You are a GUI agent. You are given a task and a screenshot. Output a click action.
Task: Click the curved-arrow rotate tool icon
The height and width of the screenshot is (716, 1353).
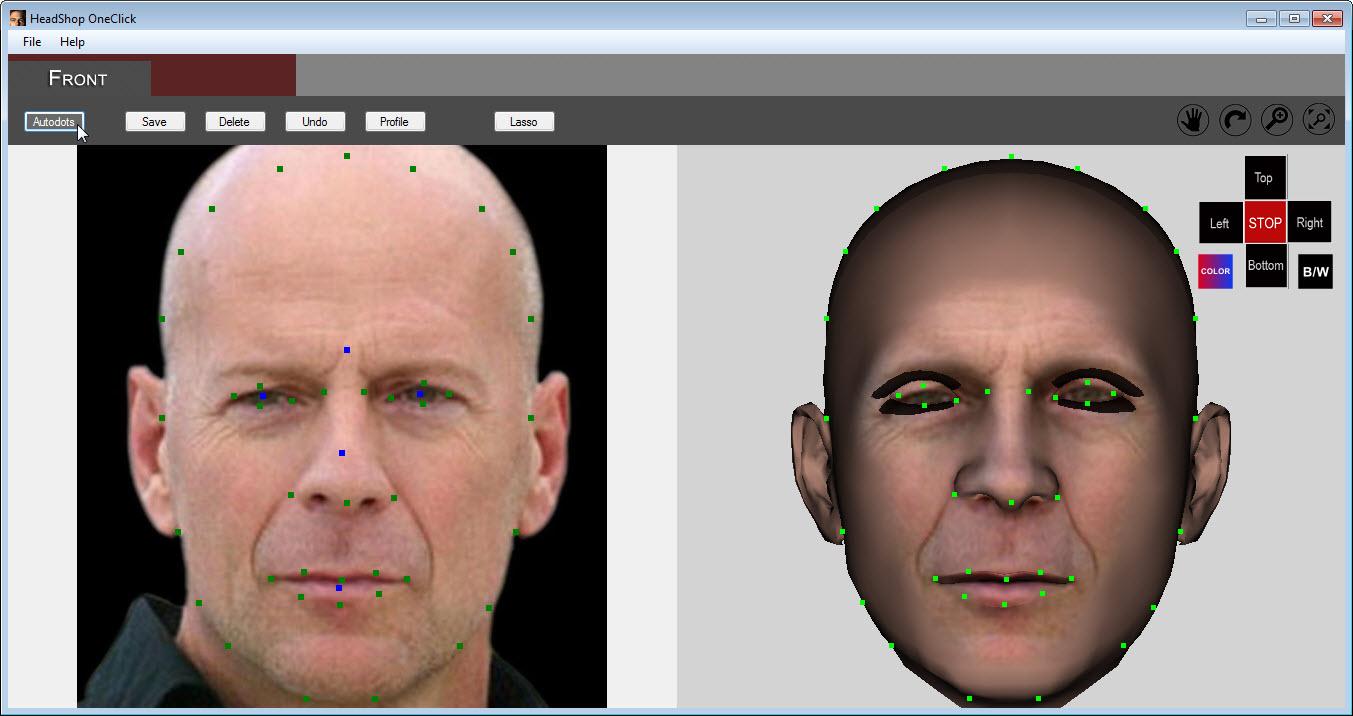pyautogui.click(x=1235, y=121)
